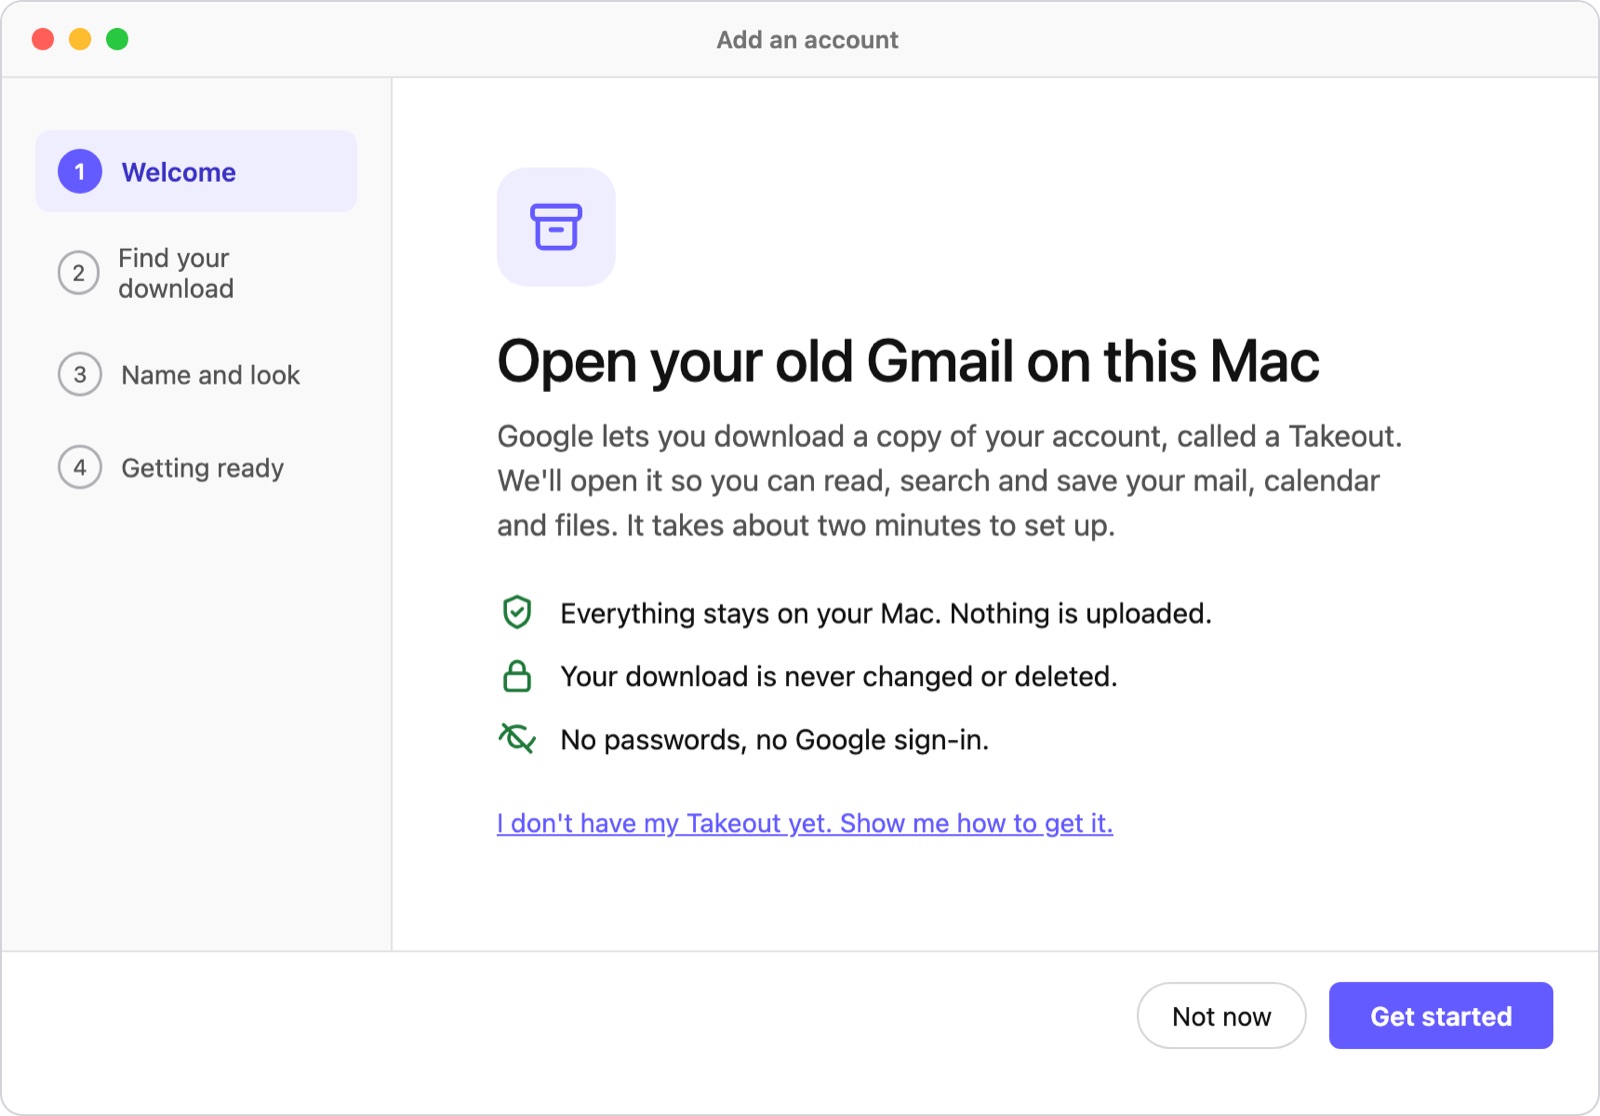Open the Find your download step
The image size is (1600, 1116).
(196, 273)
